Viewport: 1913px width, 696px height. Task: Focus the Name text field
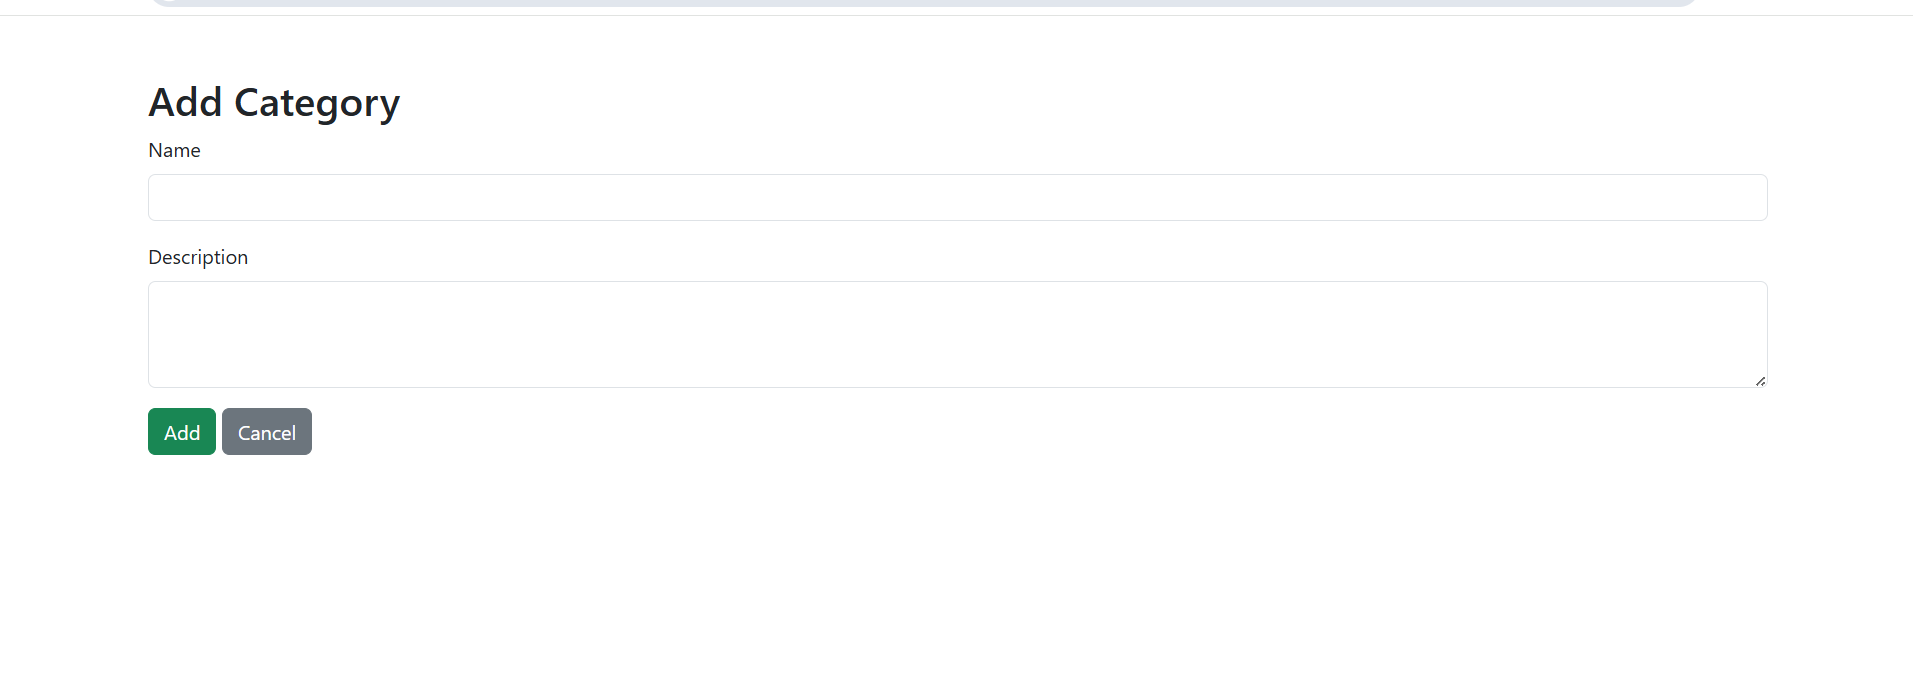tap(957, 198)
